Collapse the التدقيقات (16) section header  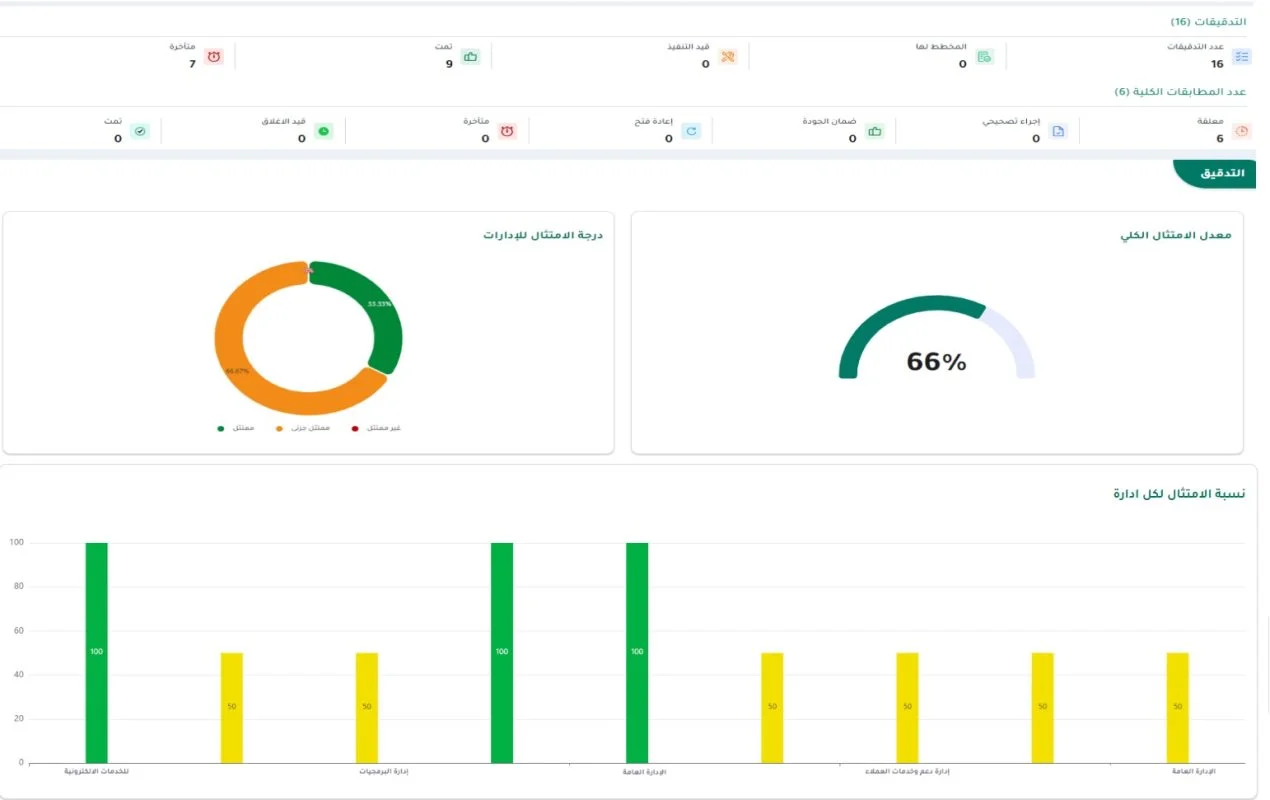click(x=1210, y=20)
